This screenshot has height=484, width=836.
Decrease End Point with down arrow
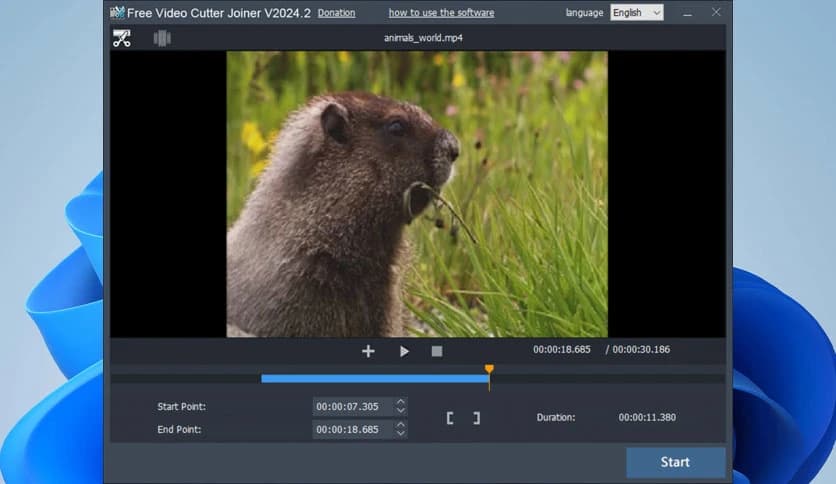401,434
